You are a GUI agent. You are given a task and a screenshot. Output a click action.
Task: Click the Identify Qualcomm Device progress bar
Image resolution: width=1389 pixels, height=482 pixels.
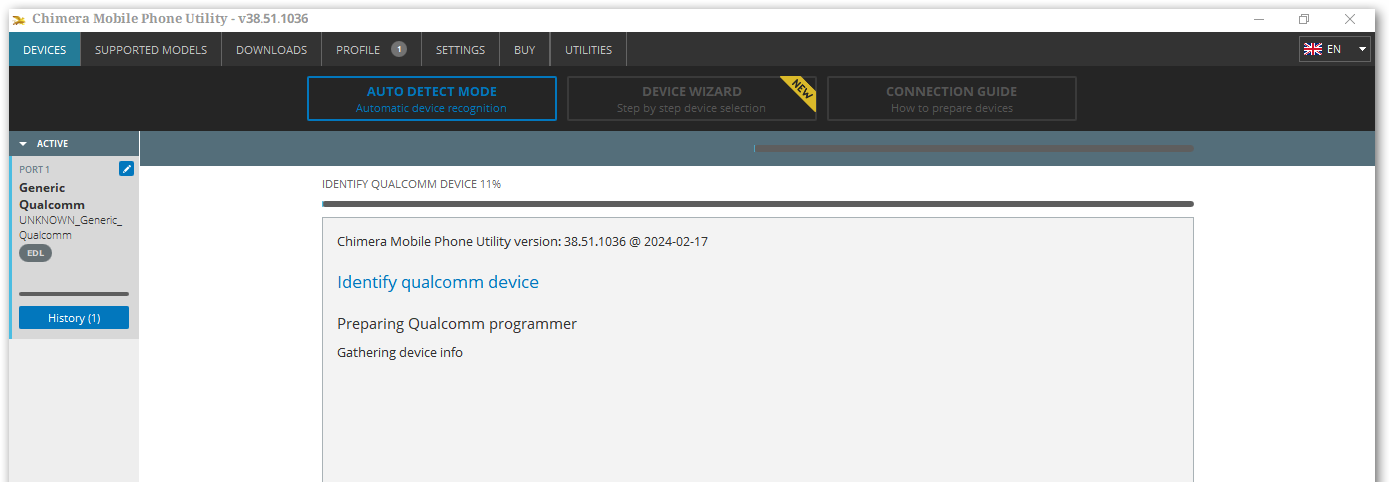pos(757,204)
